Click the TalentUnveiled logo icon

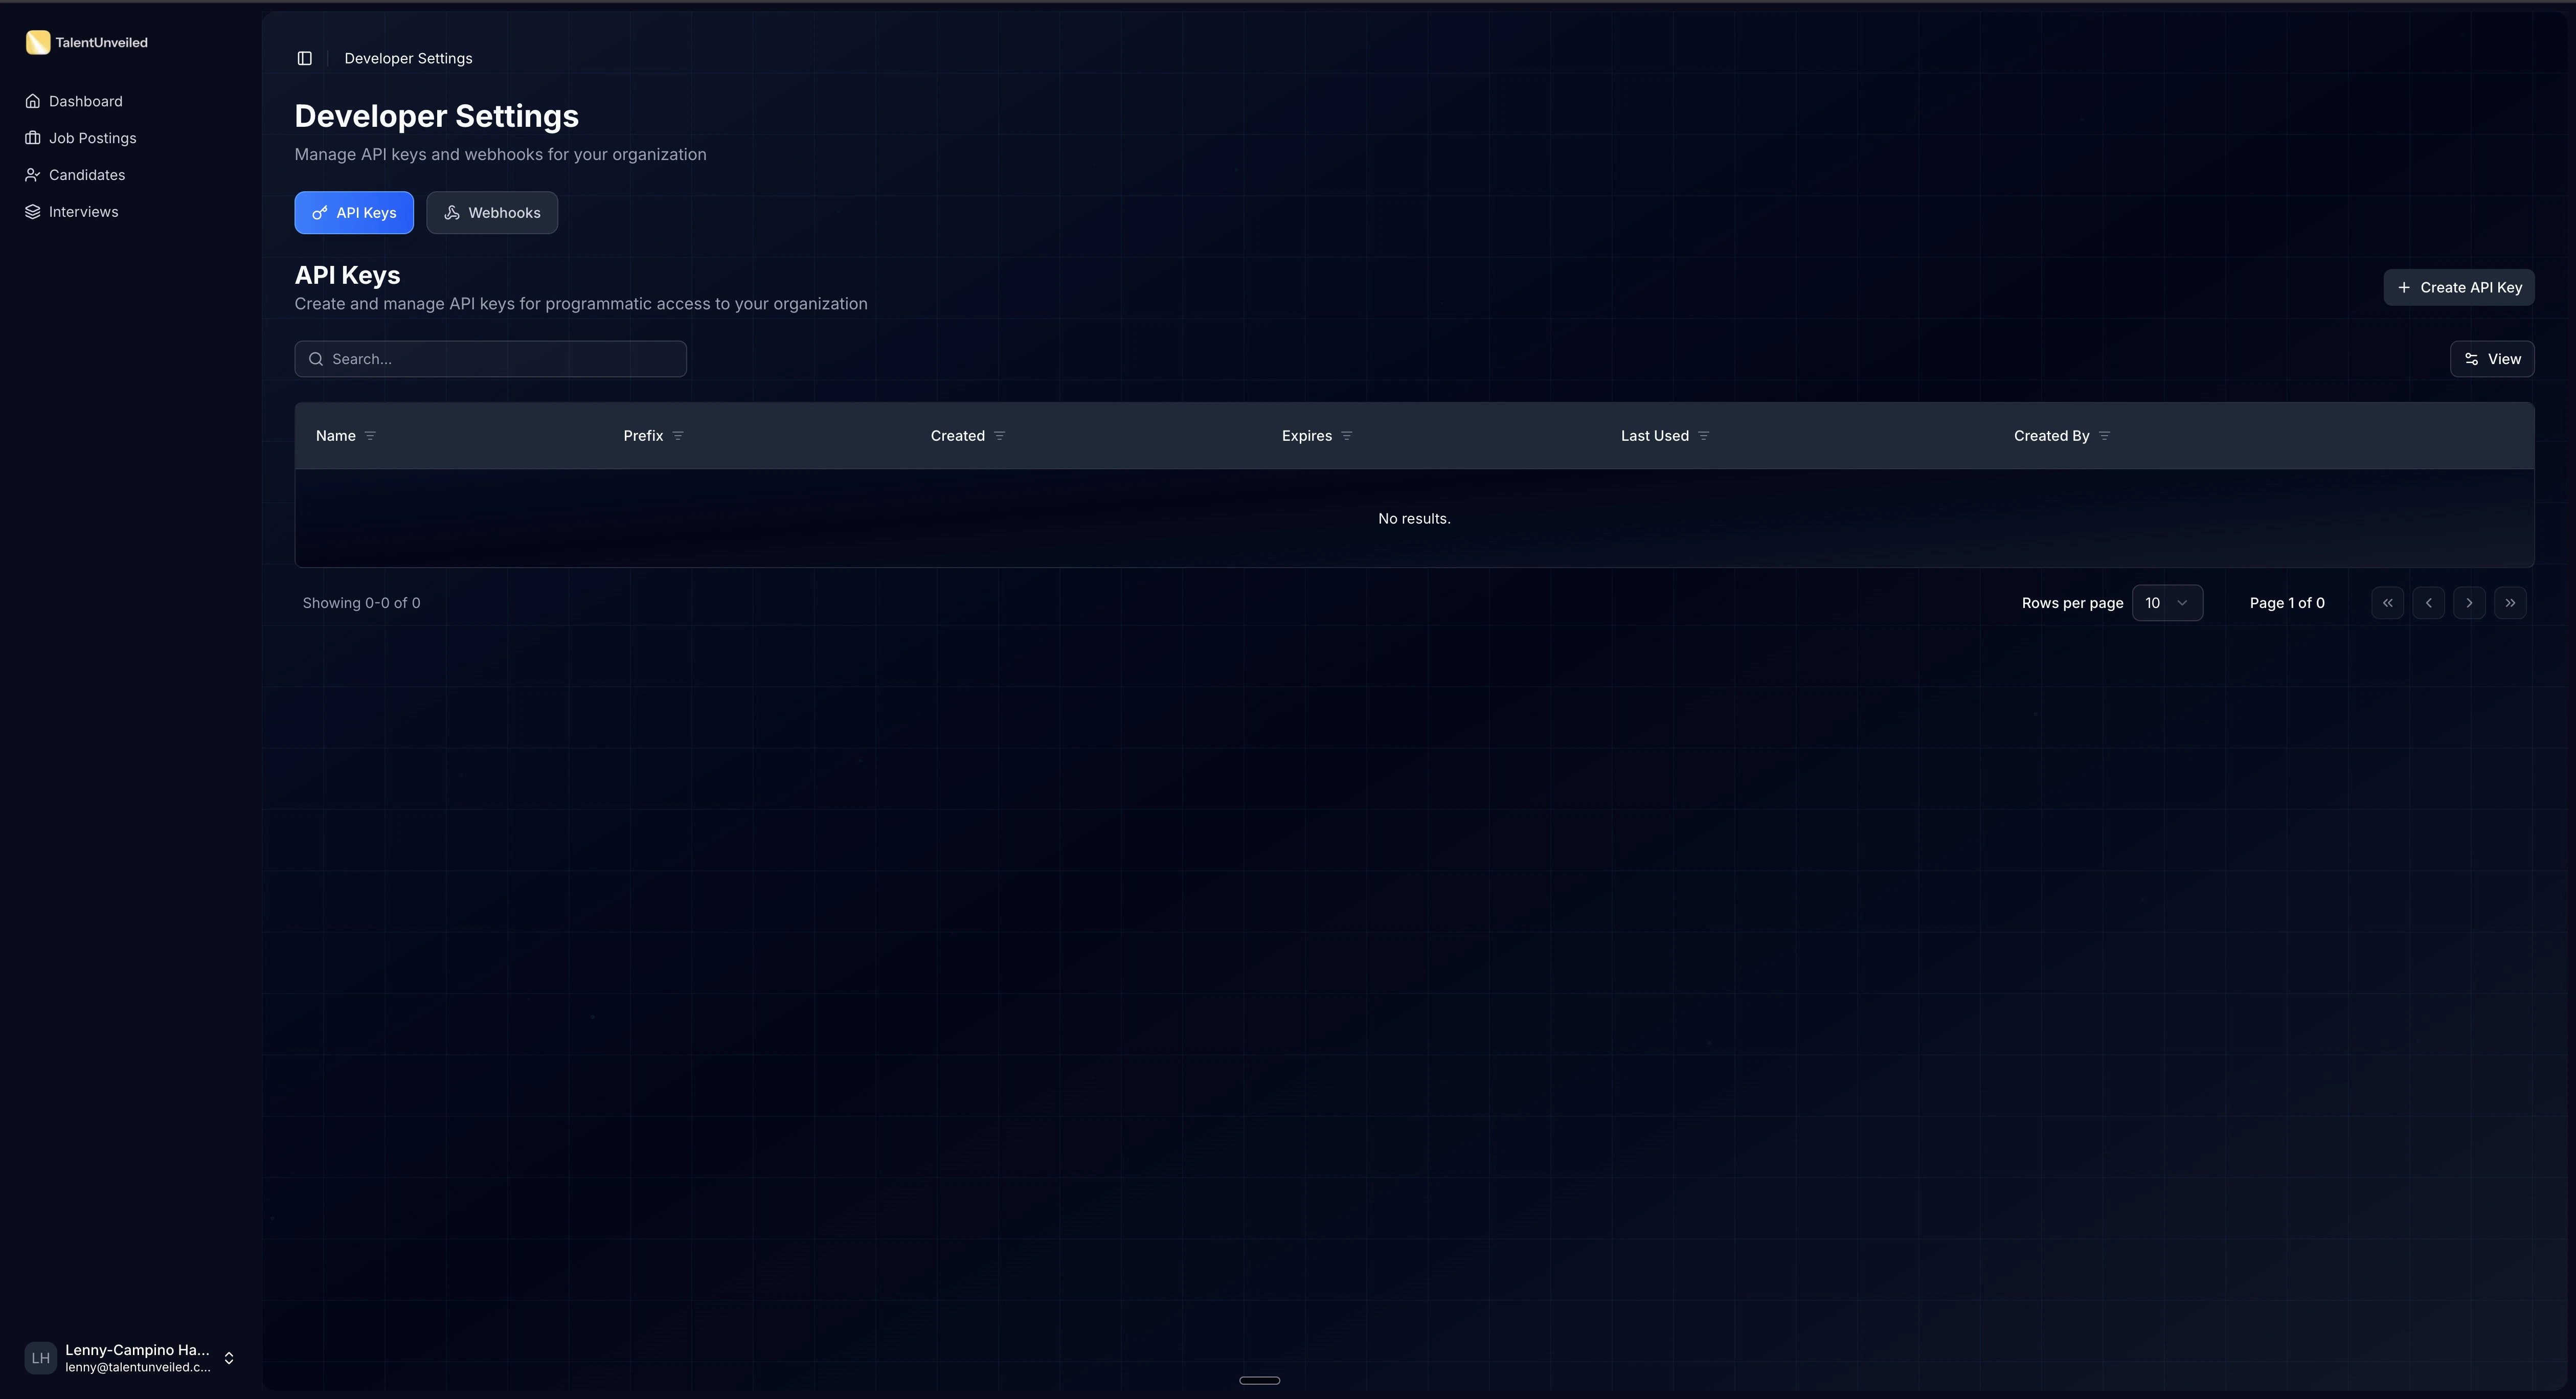coord(38,42)
